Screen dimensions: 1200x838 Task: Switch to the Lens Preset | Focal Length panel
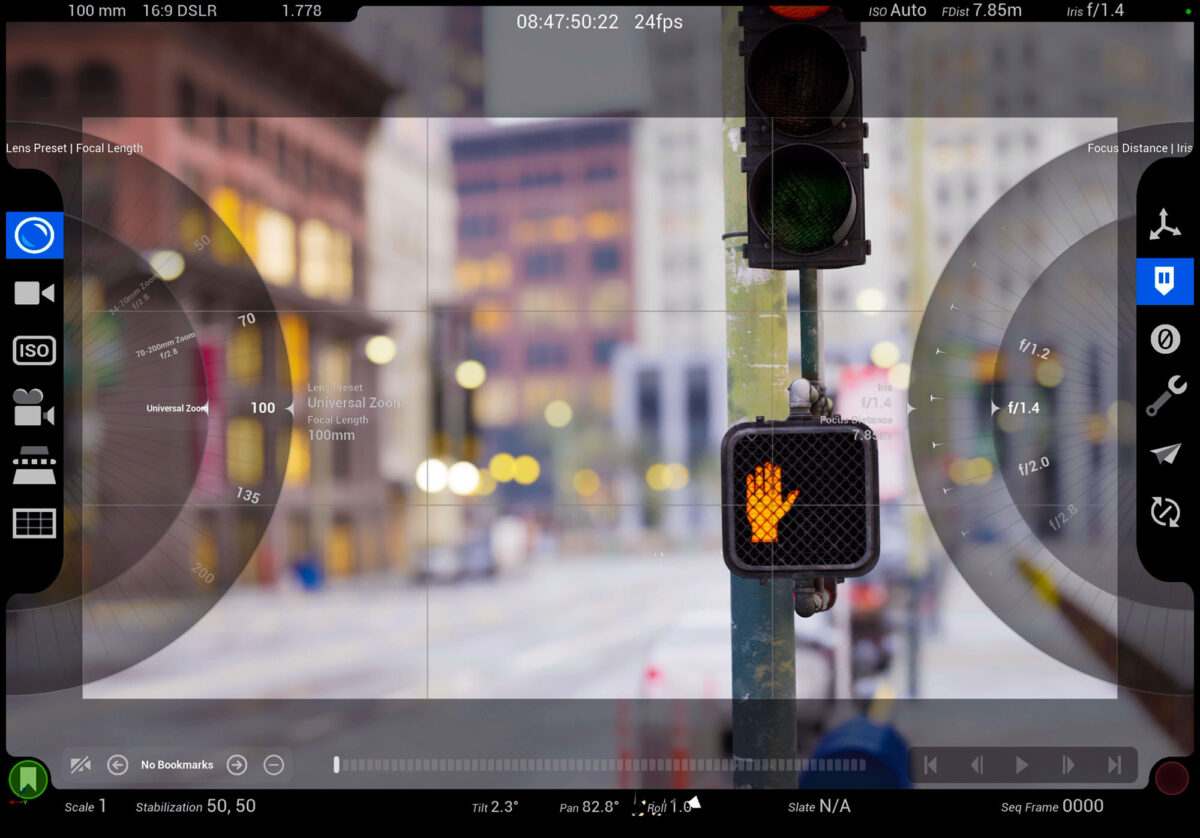[x=74, y=147]
